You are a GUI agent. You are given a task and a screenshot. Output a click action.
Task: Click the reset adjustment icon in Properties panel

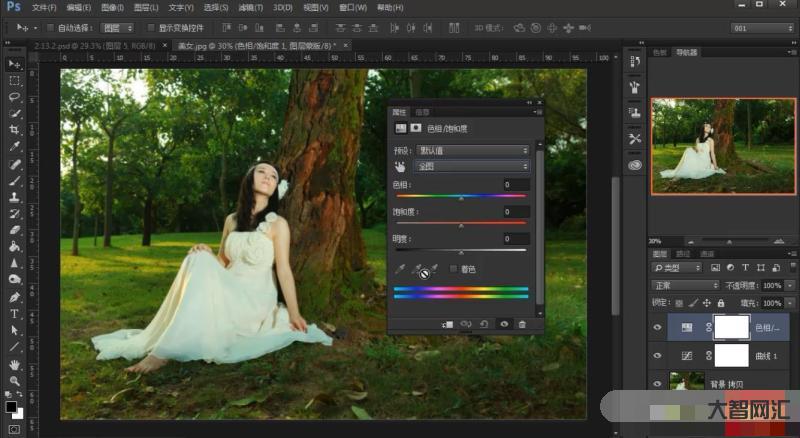(484, 324)
